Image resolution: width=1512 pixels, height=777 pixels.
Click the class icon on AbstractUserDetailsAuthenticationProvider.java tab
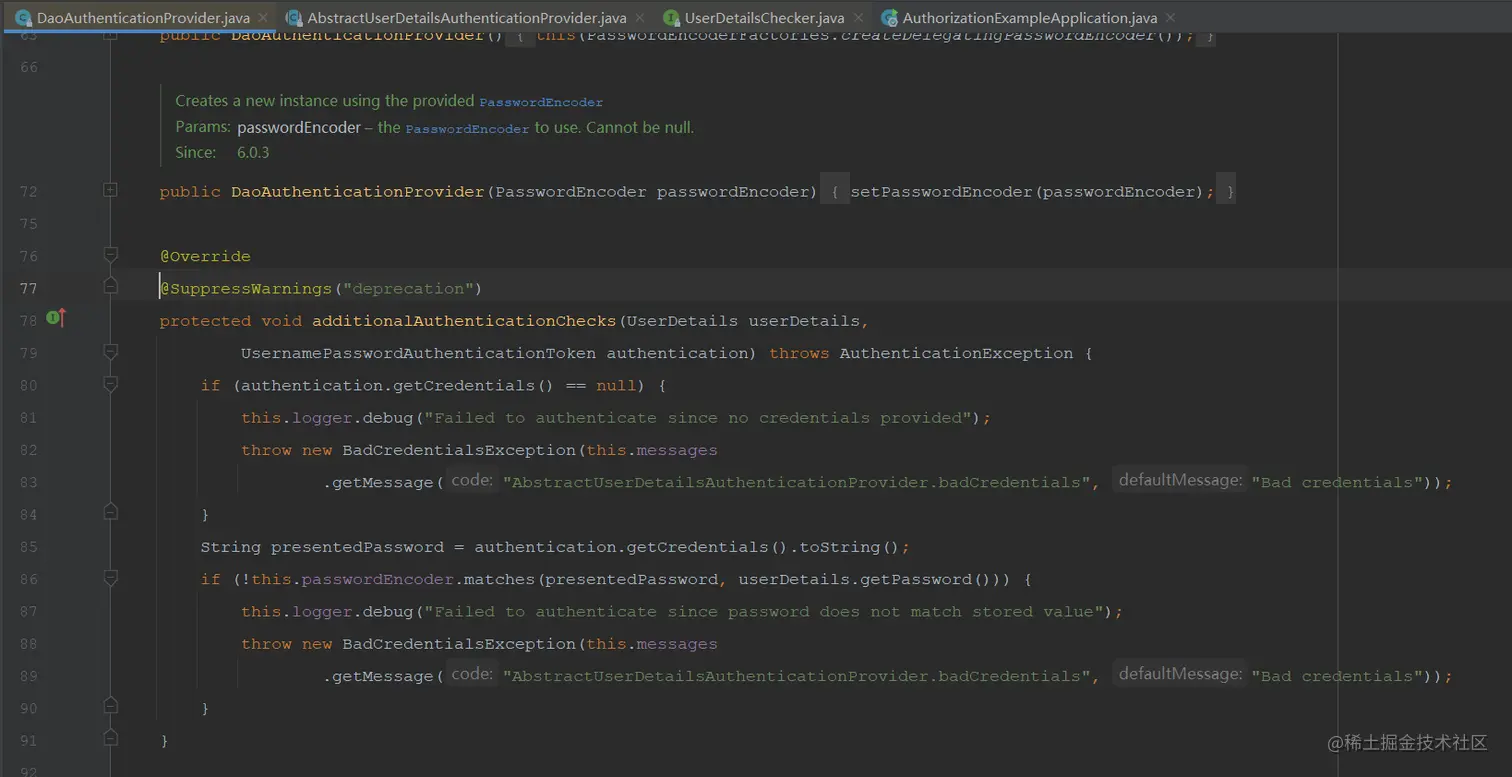click(x=293, y=18)
